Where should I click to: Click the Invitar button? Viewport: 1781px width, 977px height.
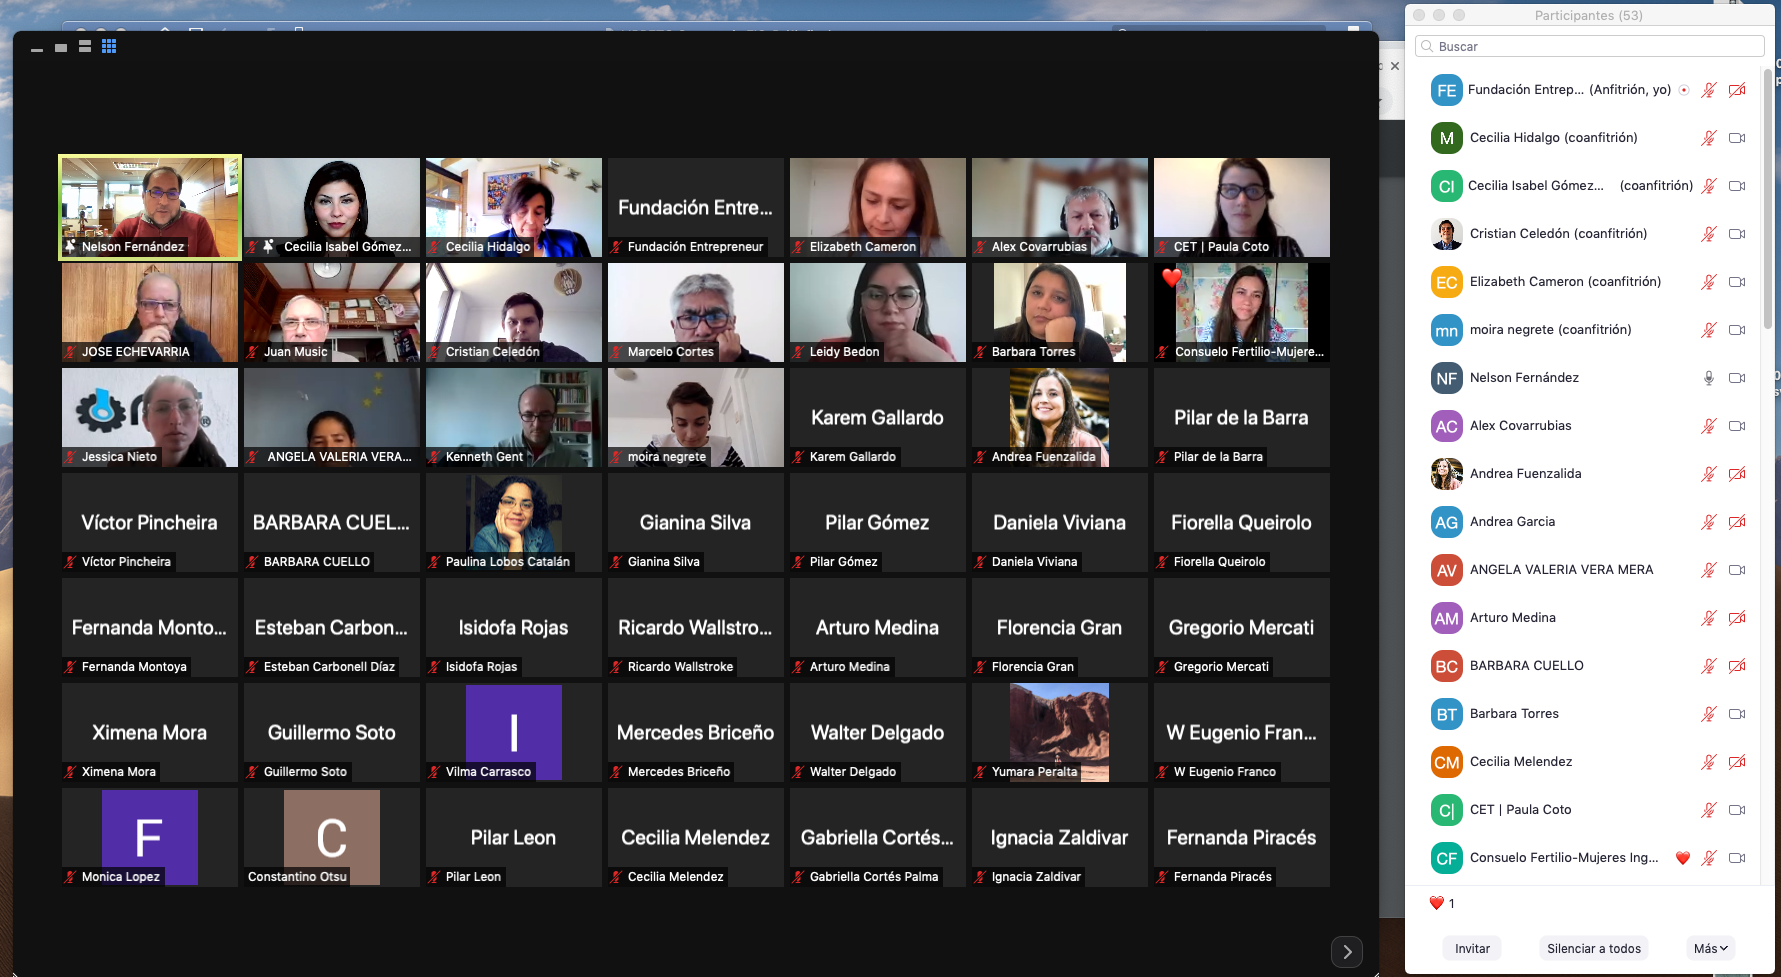[x=1472, y=948]
